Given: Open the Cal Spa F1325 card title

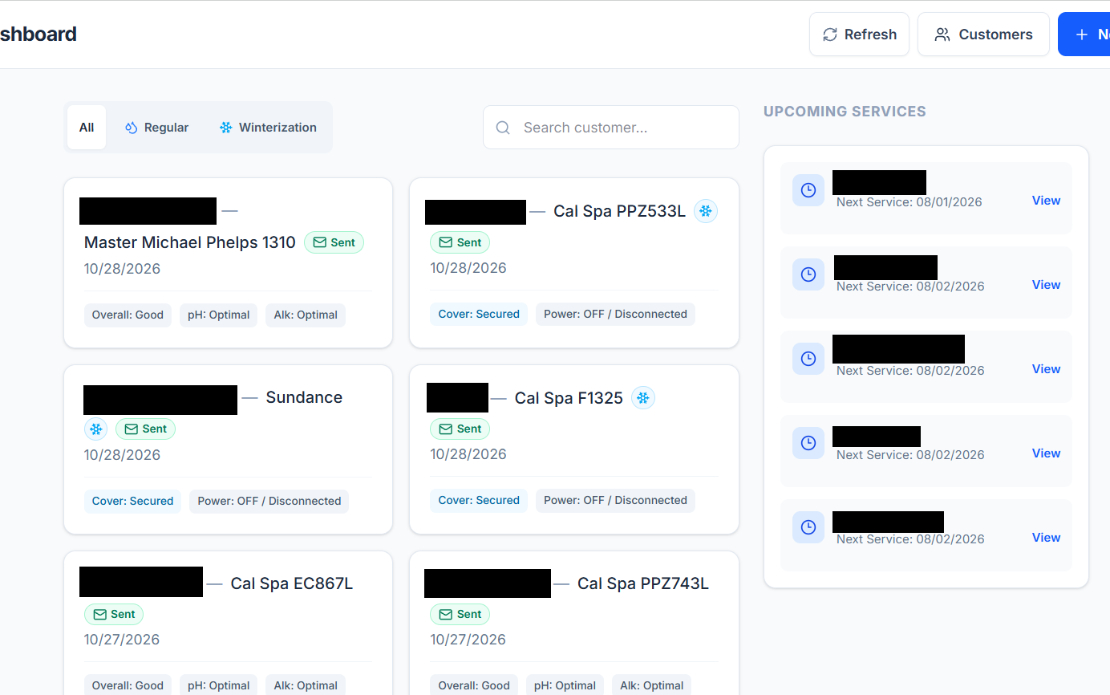Looking at the screenshot, I should (x=568, y=398).
